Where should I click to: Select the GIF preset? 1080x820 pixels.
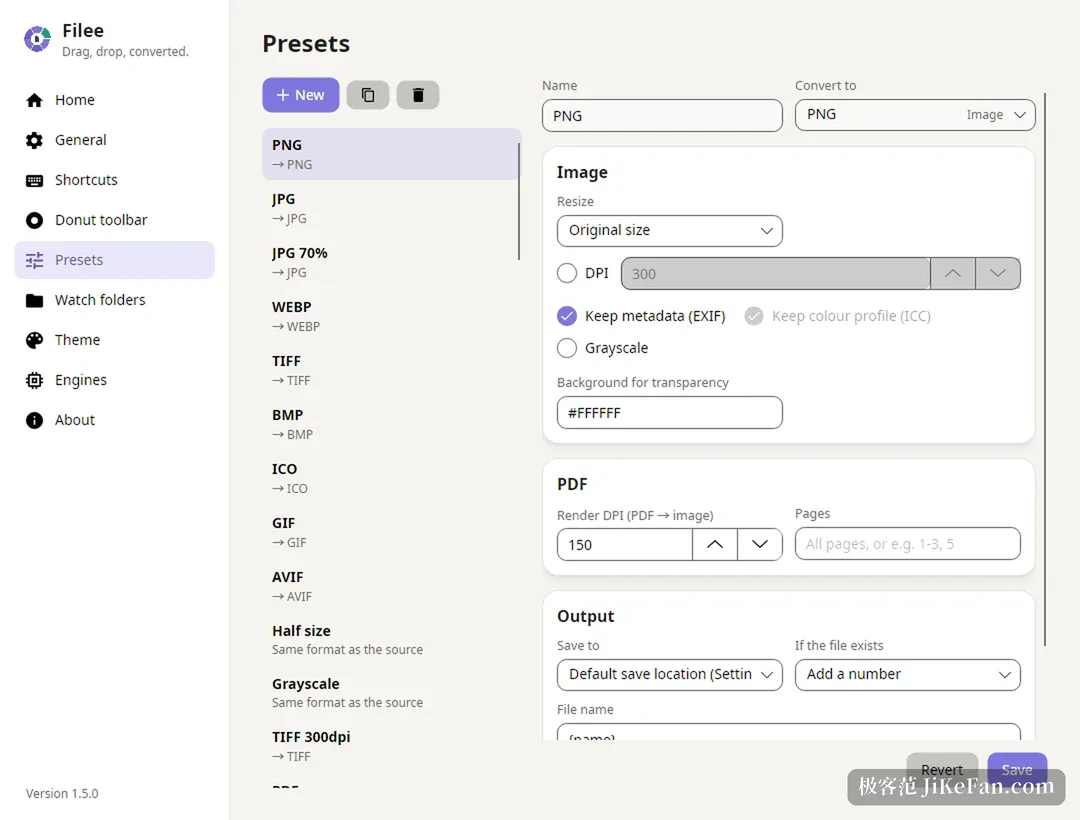coord(391,532)
